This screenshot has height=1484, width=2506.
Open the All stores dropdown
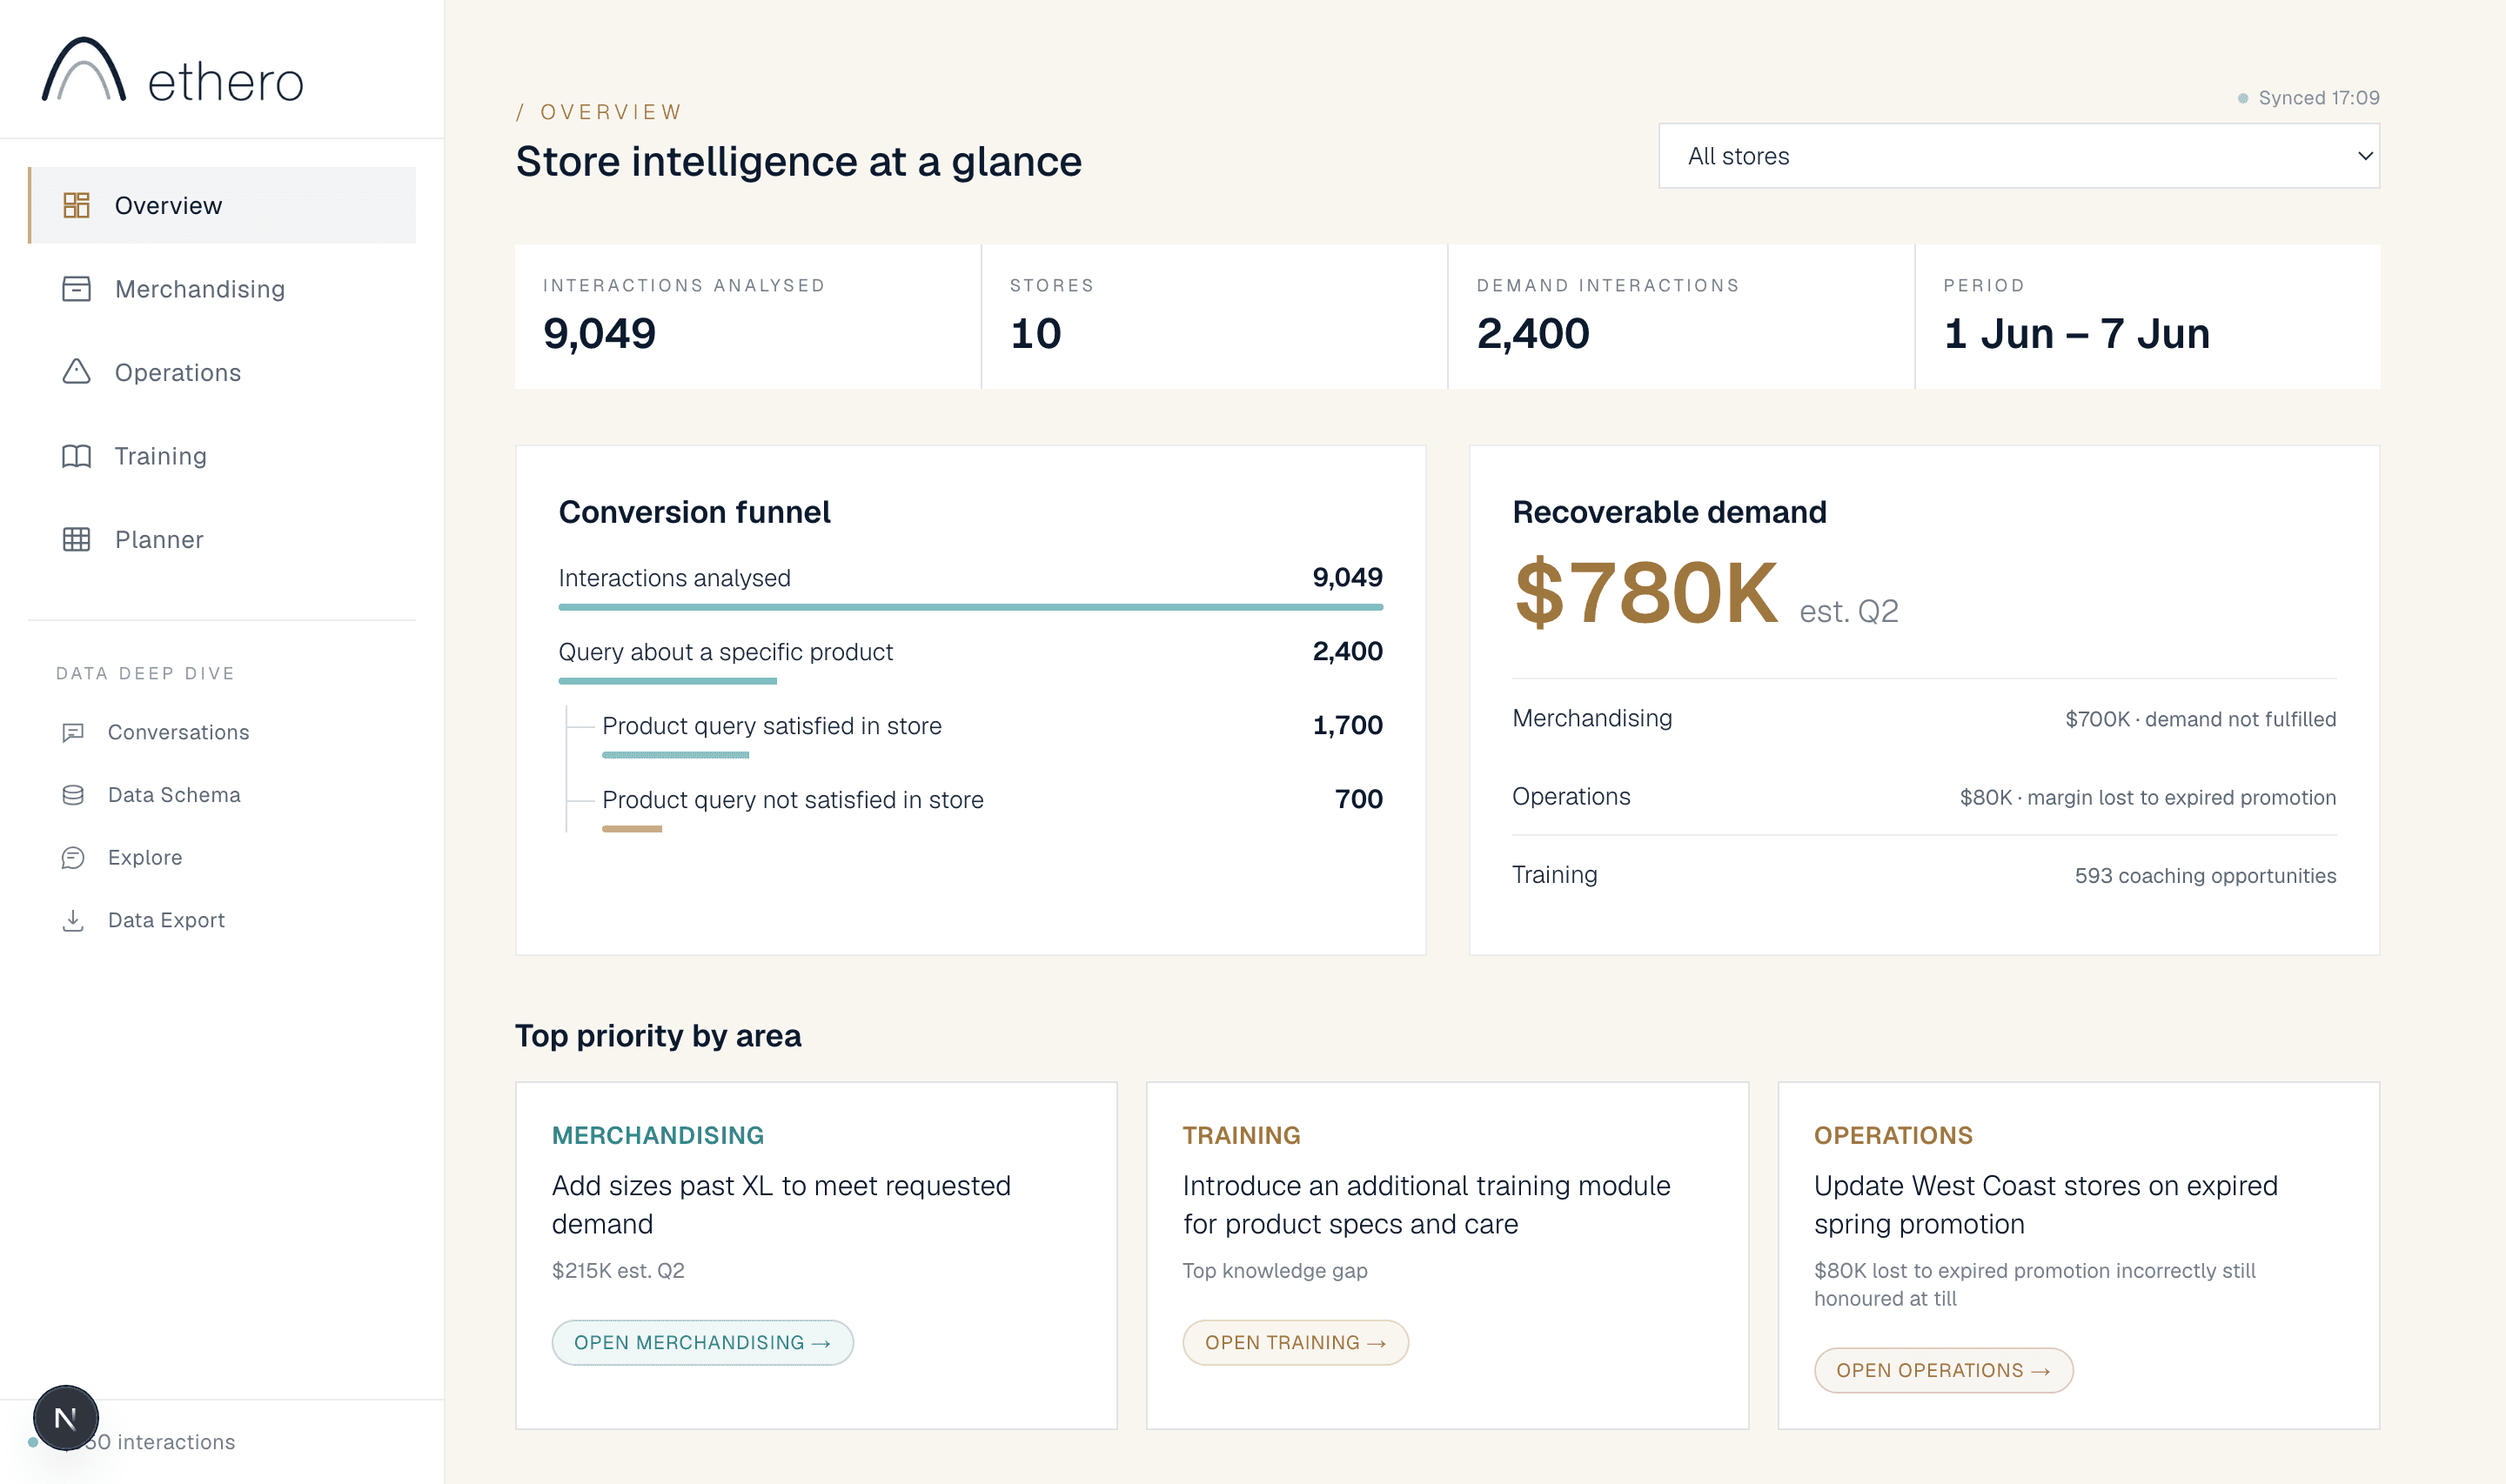[x=2019, y=156]
